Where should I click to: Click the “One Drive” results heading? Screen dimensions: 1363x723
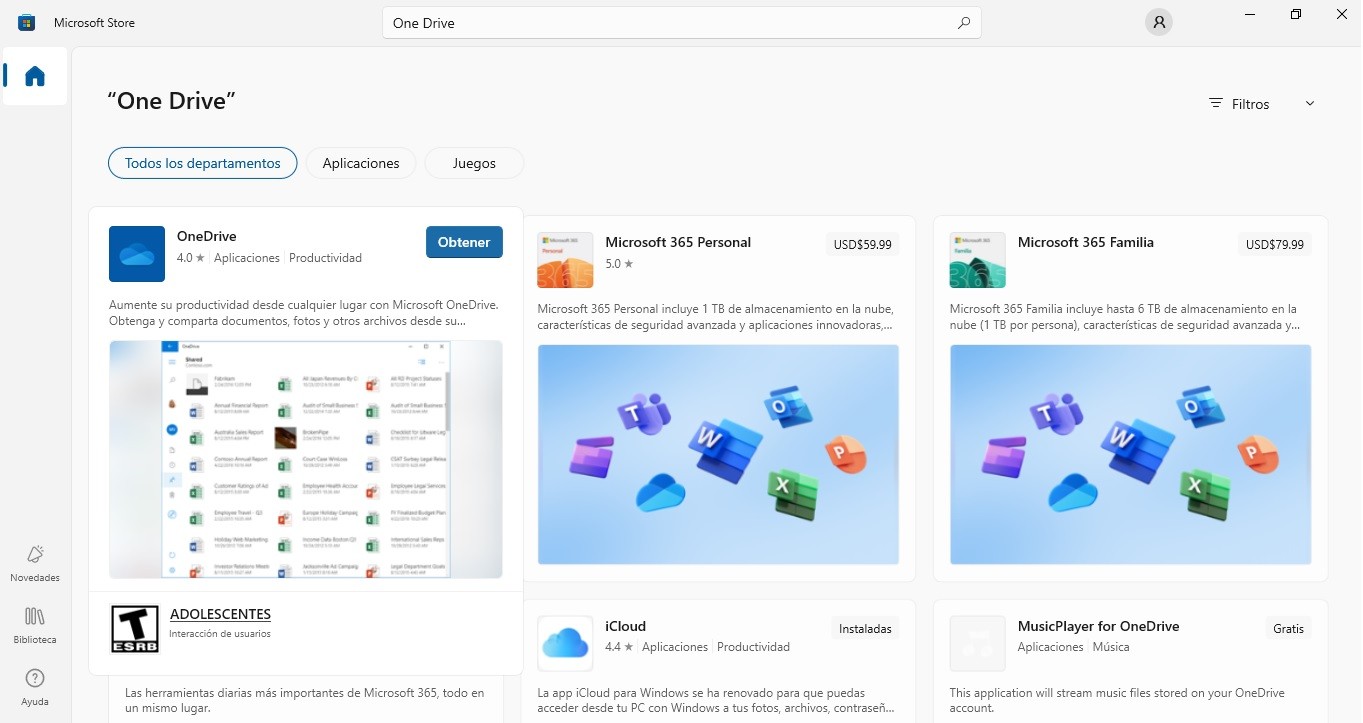point(171,100)
